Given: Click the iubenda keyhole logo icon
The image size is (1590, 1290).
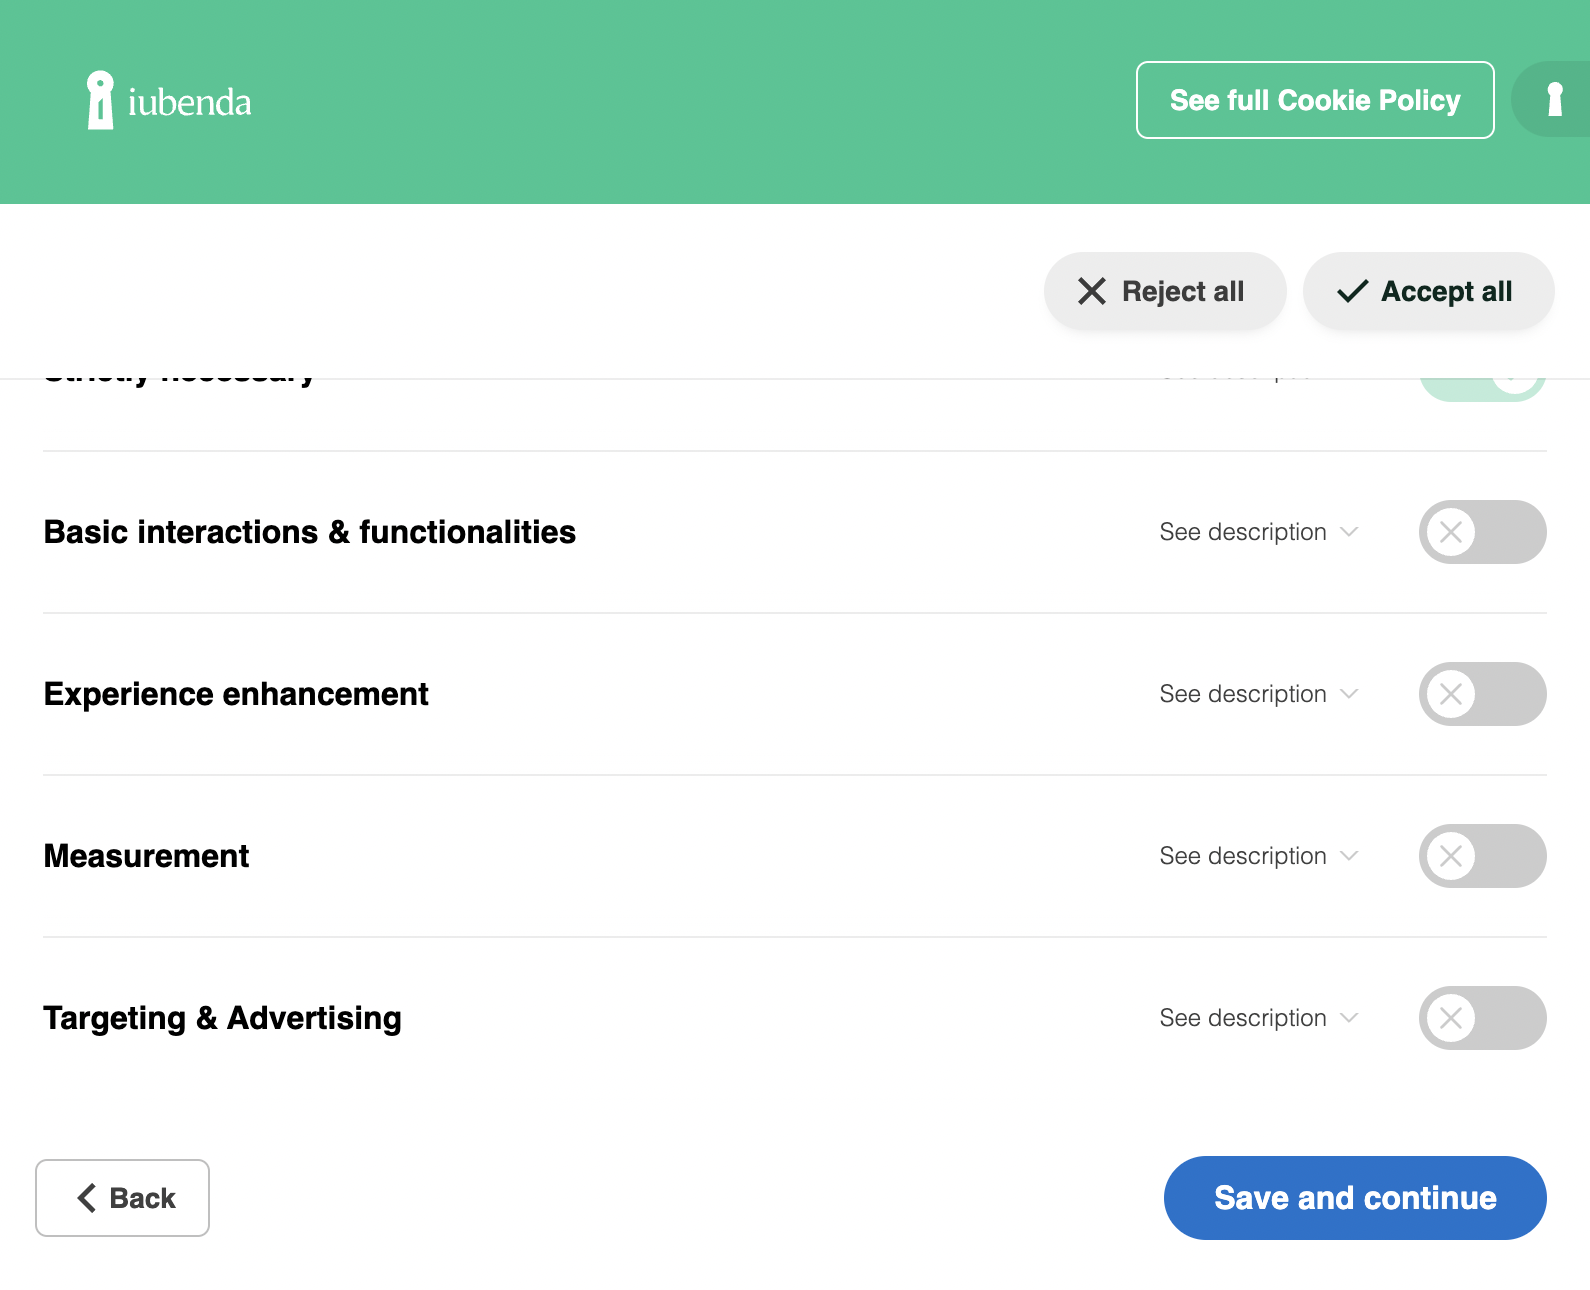Looking at the screenshot, I should tap(100, 100).
